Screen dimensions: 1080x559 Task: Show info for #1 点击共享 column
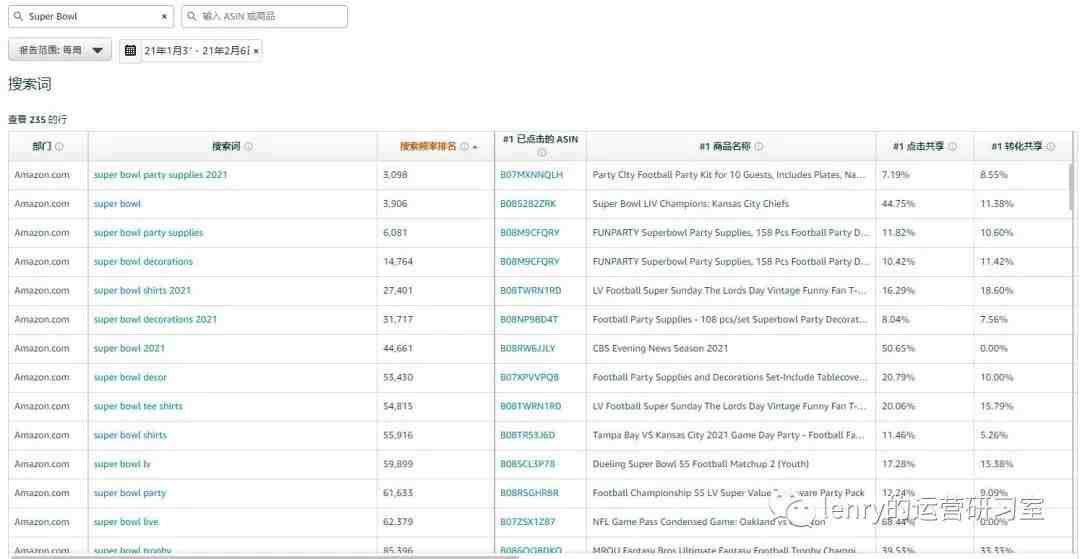(x=952, y=147)
